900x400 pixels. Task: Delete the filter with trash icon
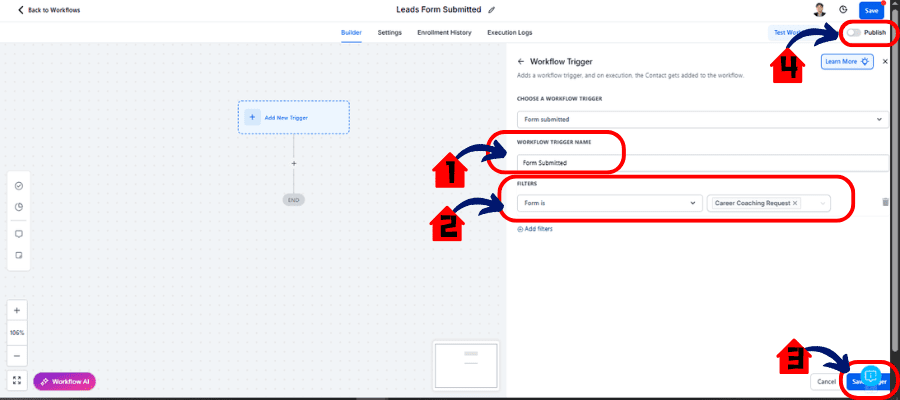(x=885, y=202)
